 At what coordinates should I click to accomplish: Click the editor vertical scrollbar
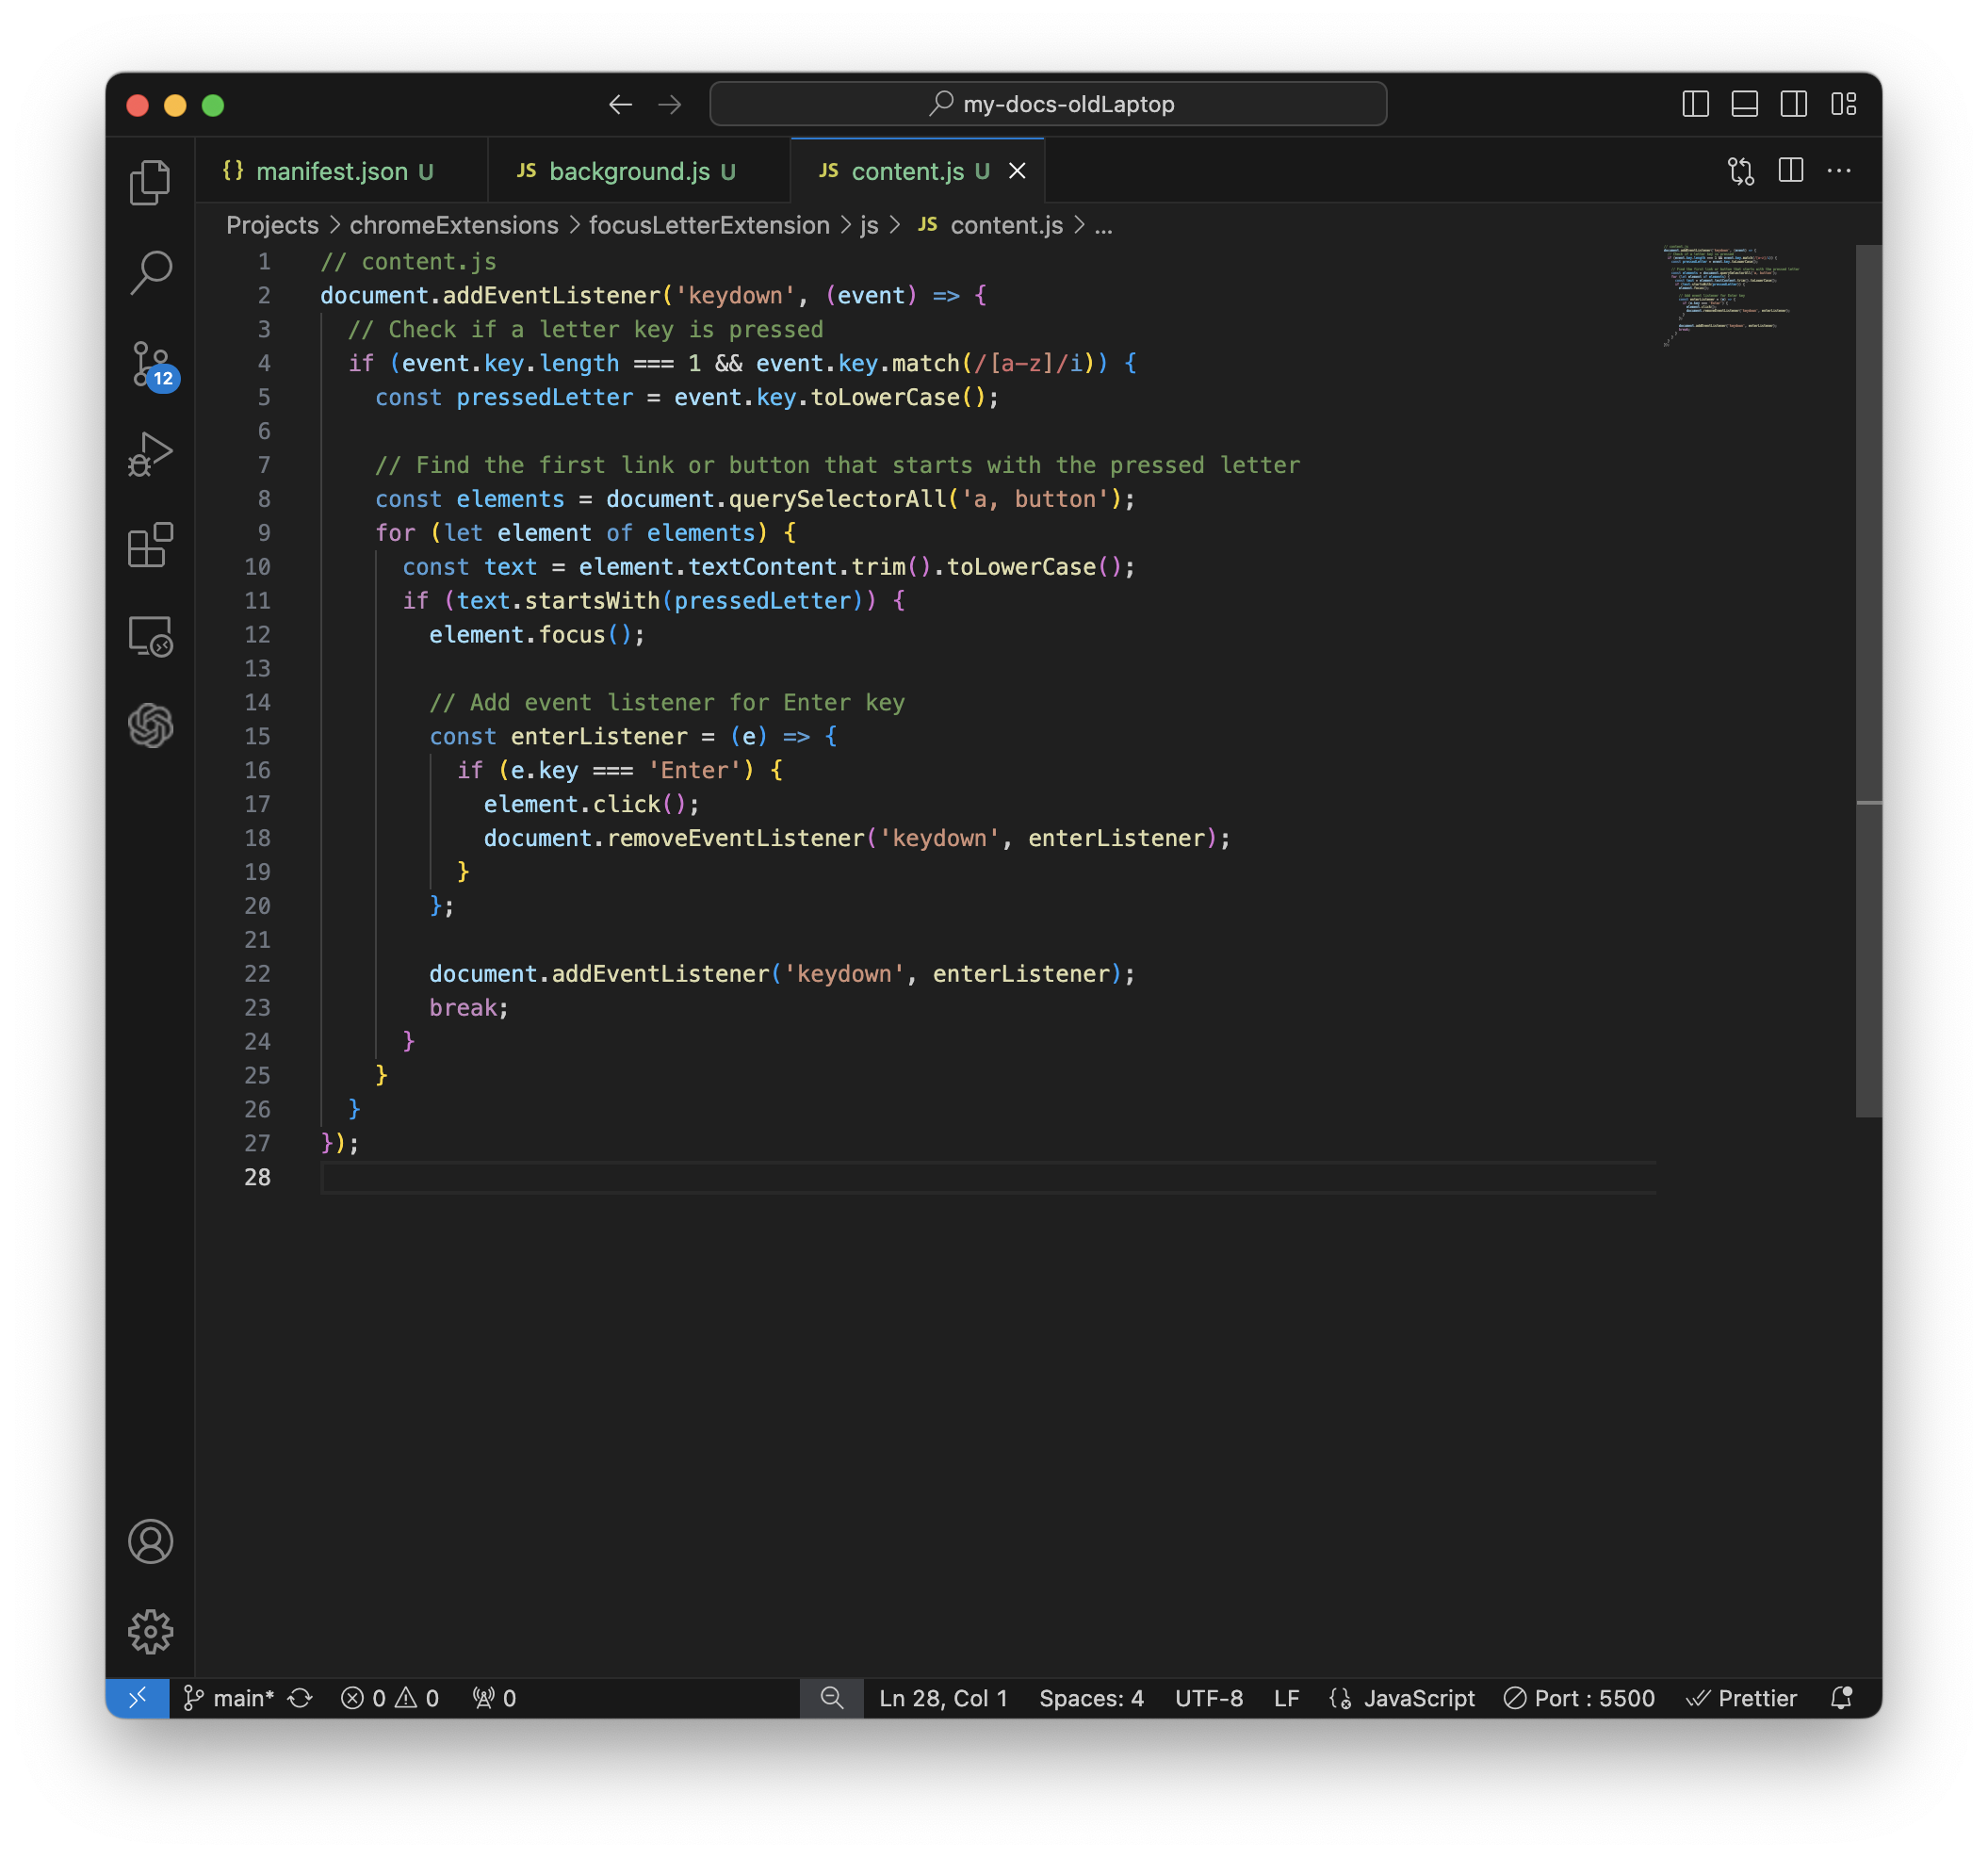tap(1868, 680)
